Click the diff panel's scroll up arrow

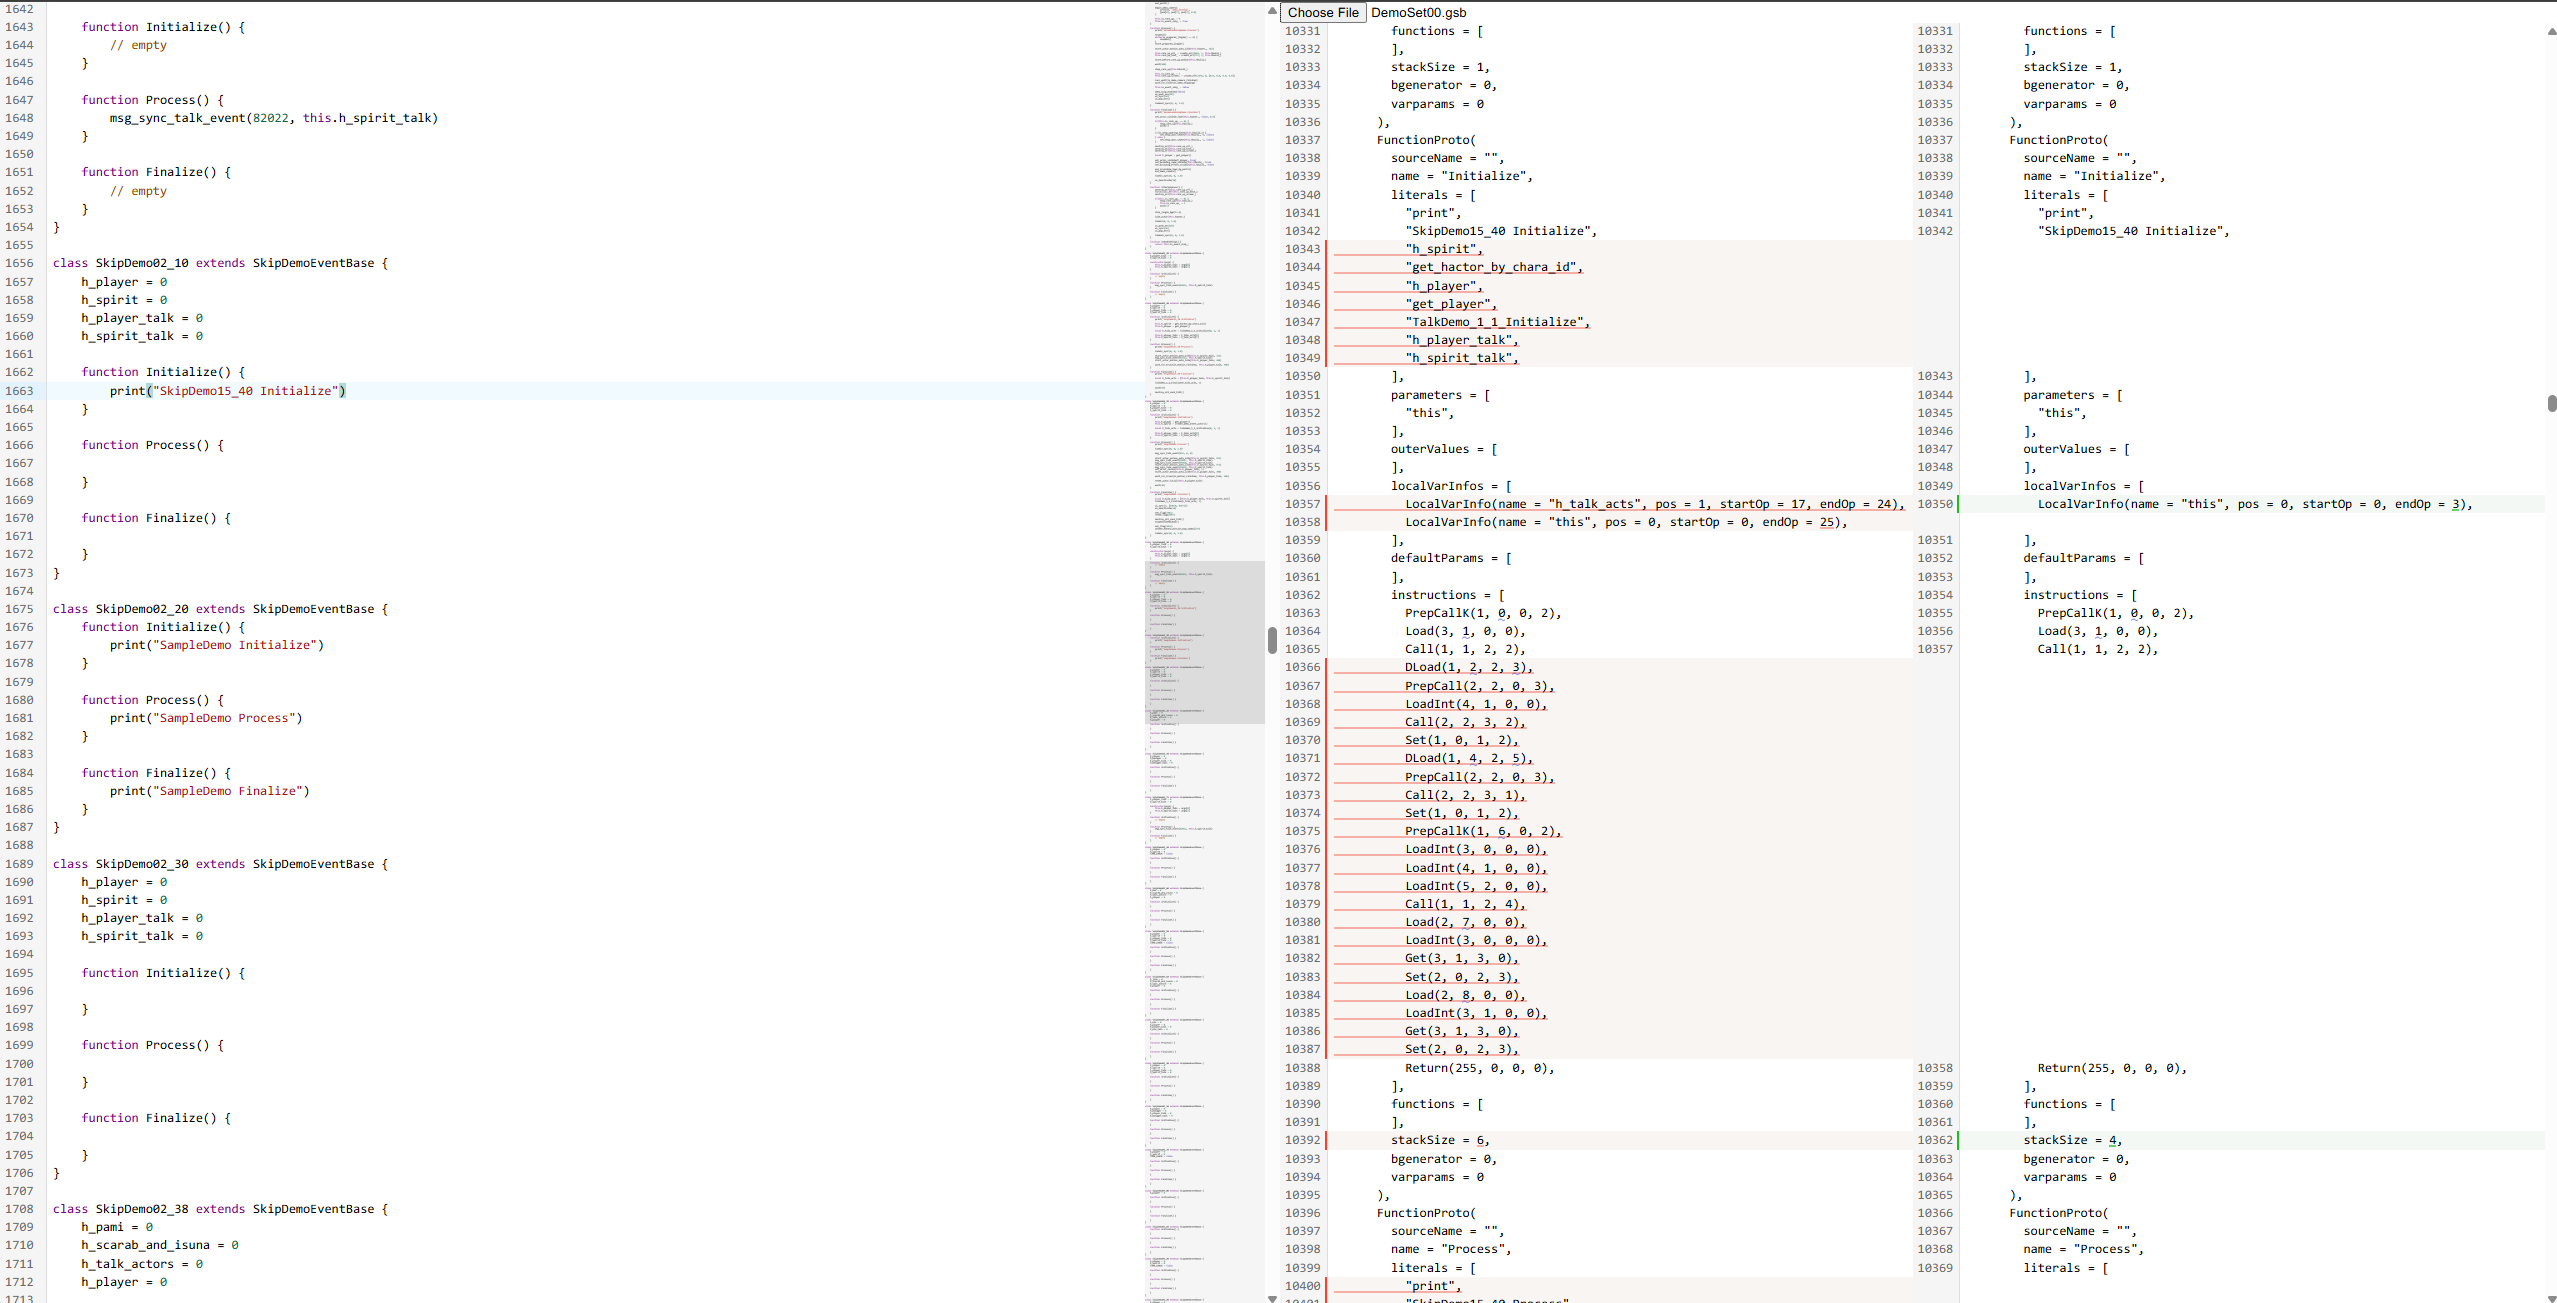2551,32
